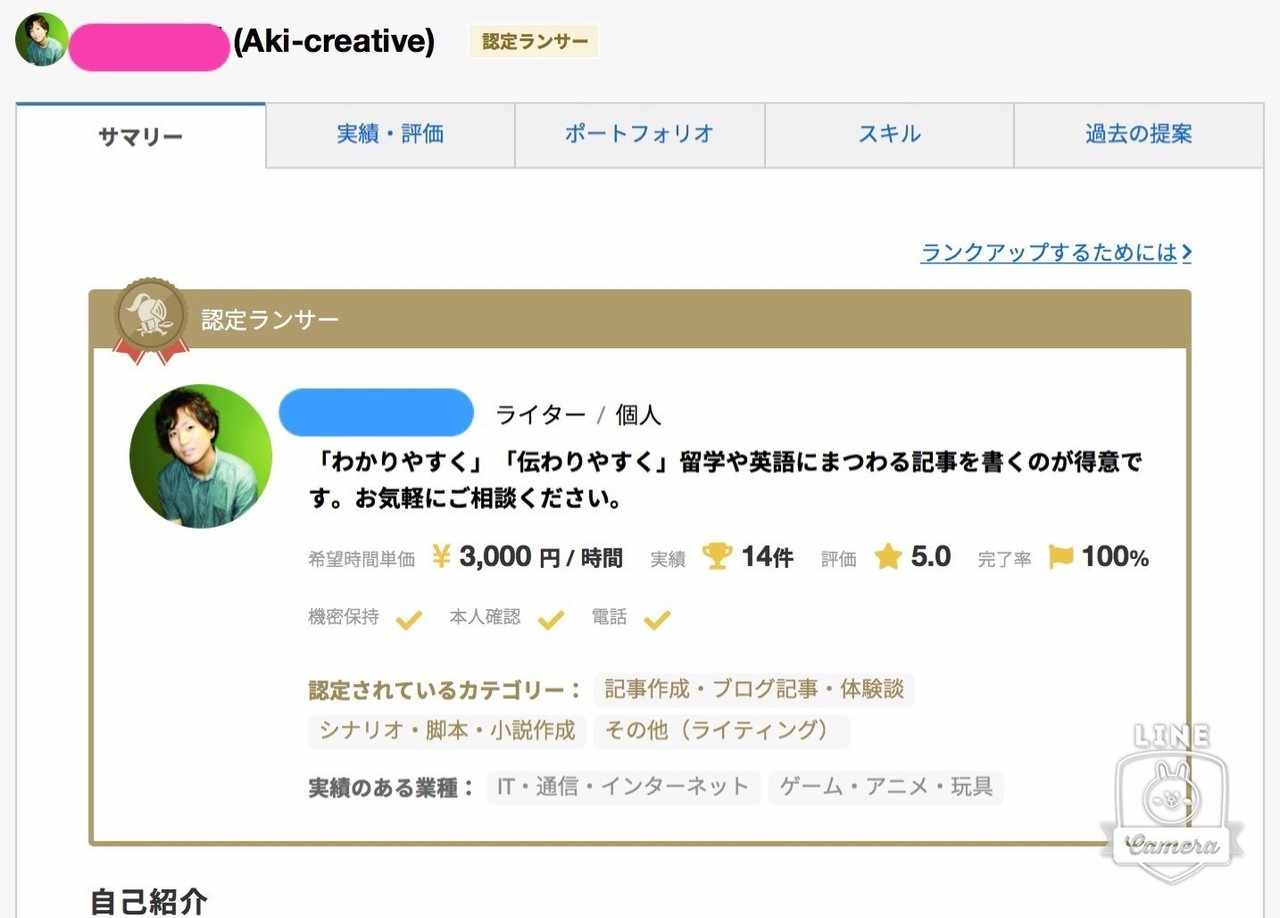This screenshot has height=918, width=1280.
Task: Click the small avatar in the header
Action: click(42, 40)
